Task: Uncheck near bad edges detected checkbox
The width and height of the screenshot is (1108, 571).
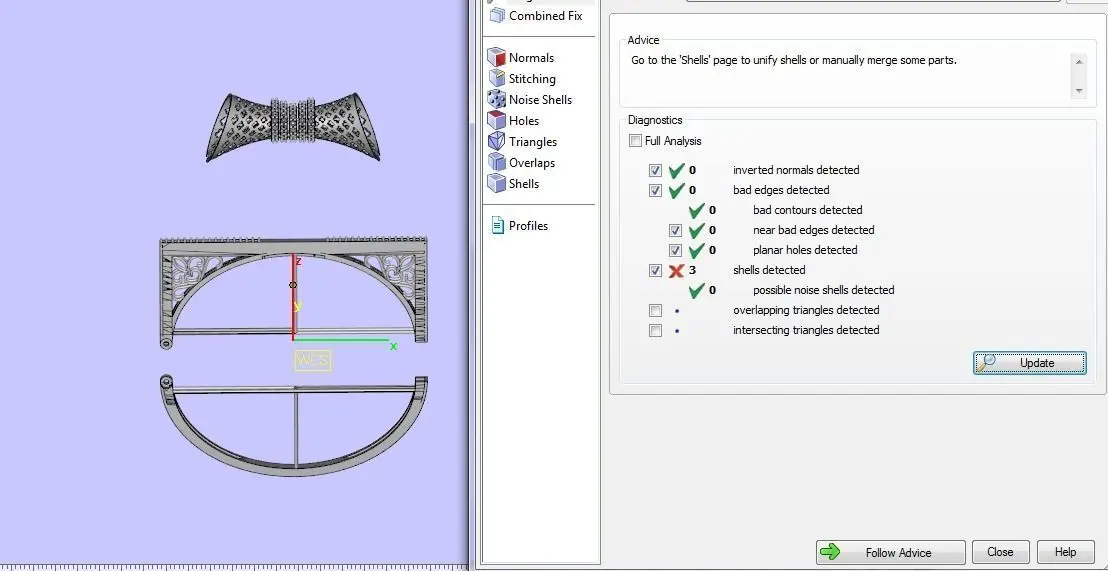Action: click(x=675, y=230)
